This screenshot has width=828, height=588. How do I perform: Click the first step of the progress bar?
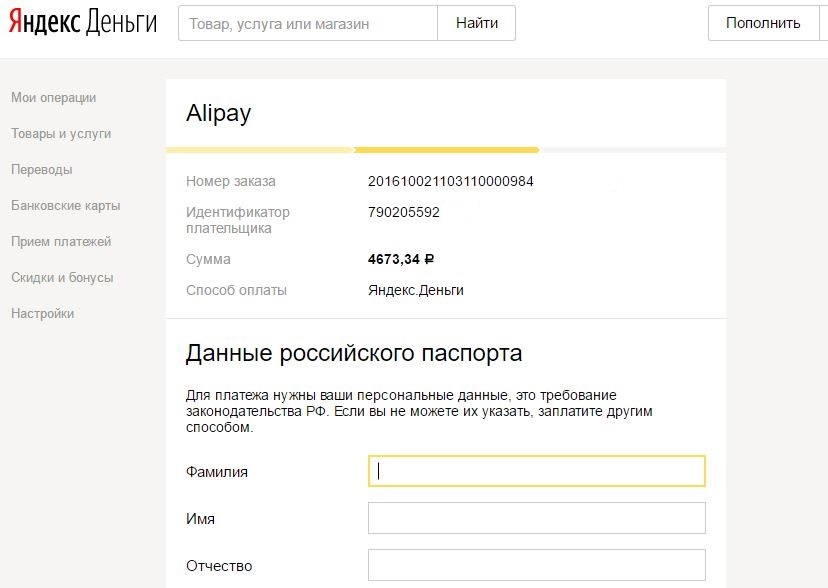click(x=260, y=150)
